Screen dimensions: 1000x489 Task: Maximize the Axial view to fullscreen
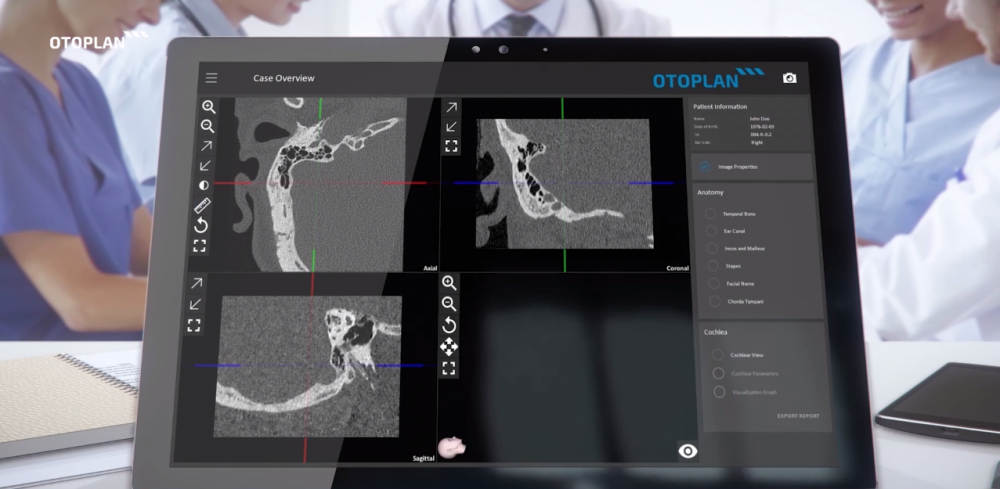click(200, 245)
